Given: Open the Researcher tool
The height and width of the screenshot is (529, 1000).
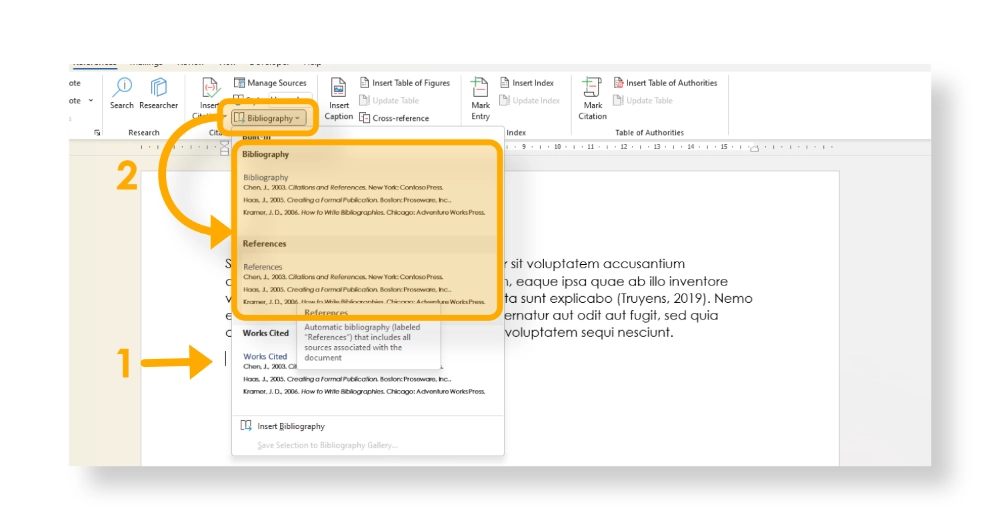Looking at the screenshot, I should point(159,92).
